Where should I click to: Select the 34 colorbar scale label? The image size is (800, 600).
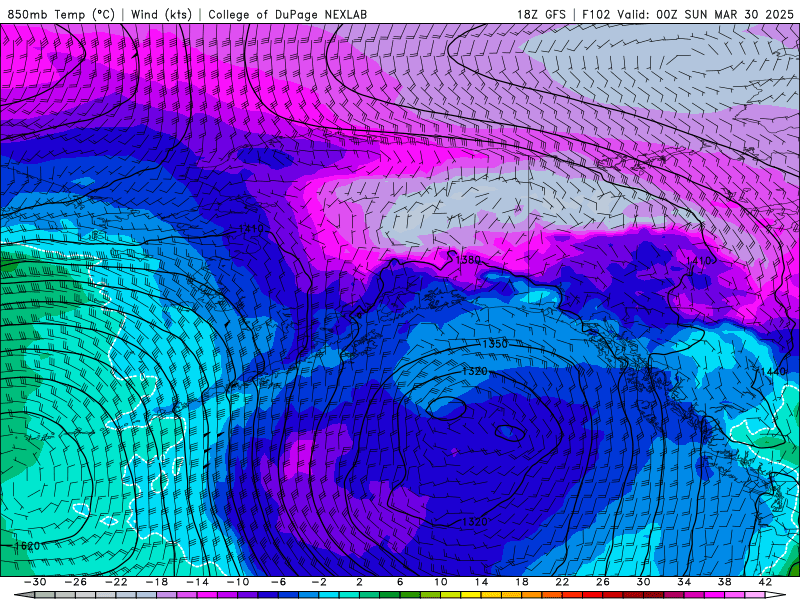(x=684, y=582)
